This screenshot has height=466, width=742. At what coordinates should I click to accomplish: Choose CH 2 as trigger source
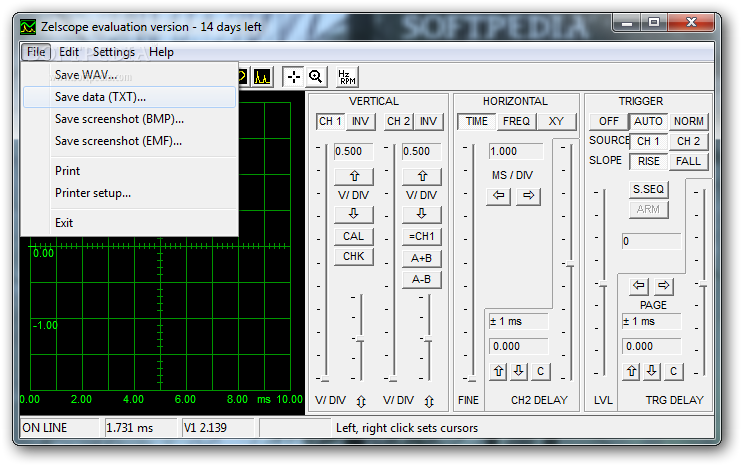pos(689,141)
